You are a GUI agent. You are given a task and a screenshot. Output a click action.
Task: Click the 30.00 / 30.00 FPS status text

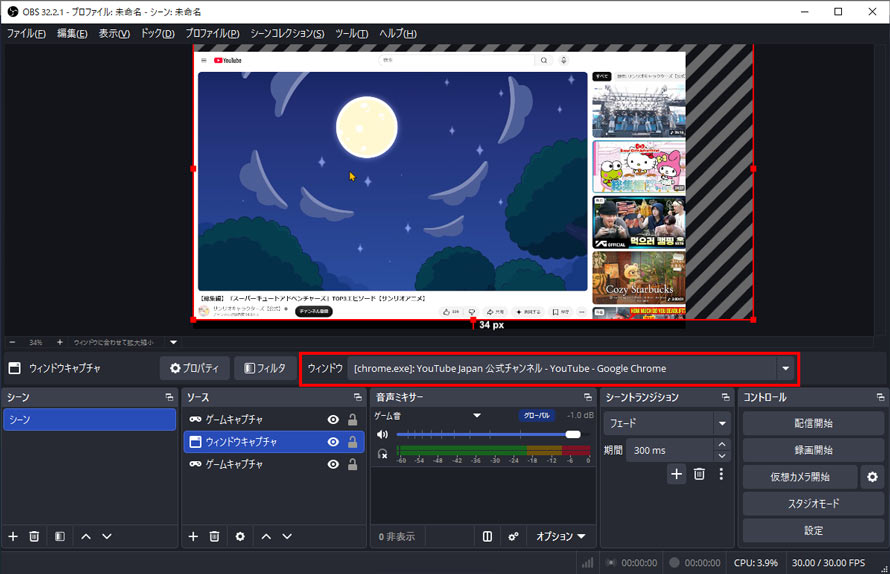coord(828,563)
